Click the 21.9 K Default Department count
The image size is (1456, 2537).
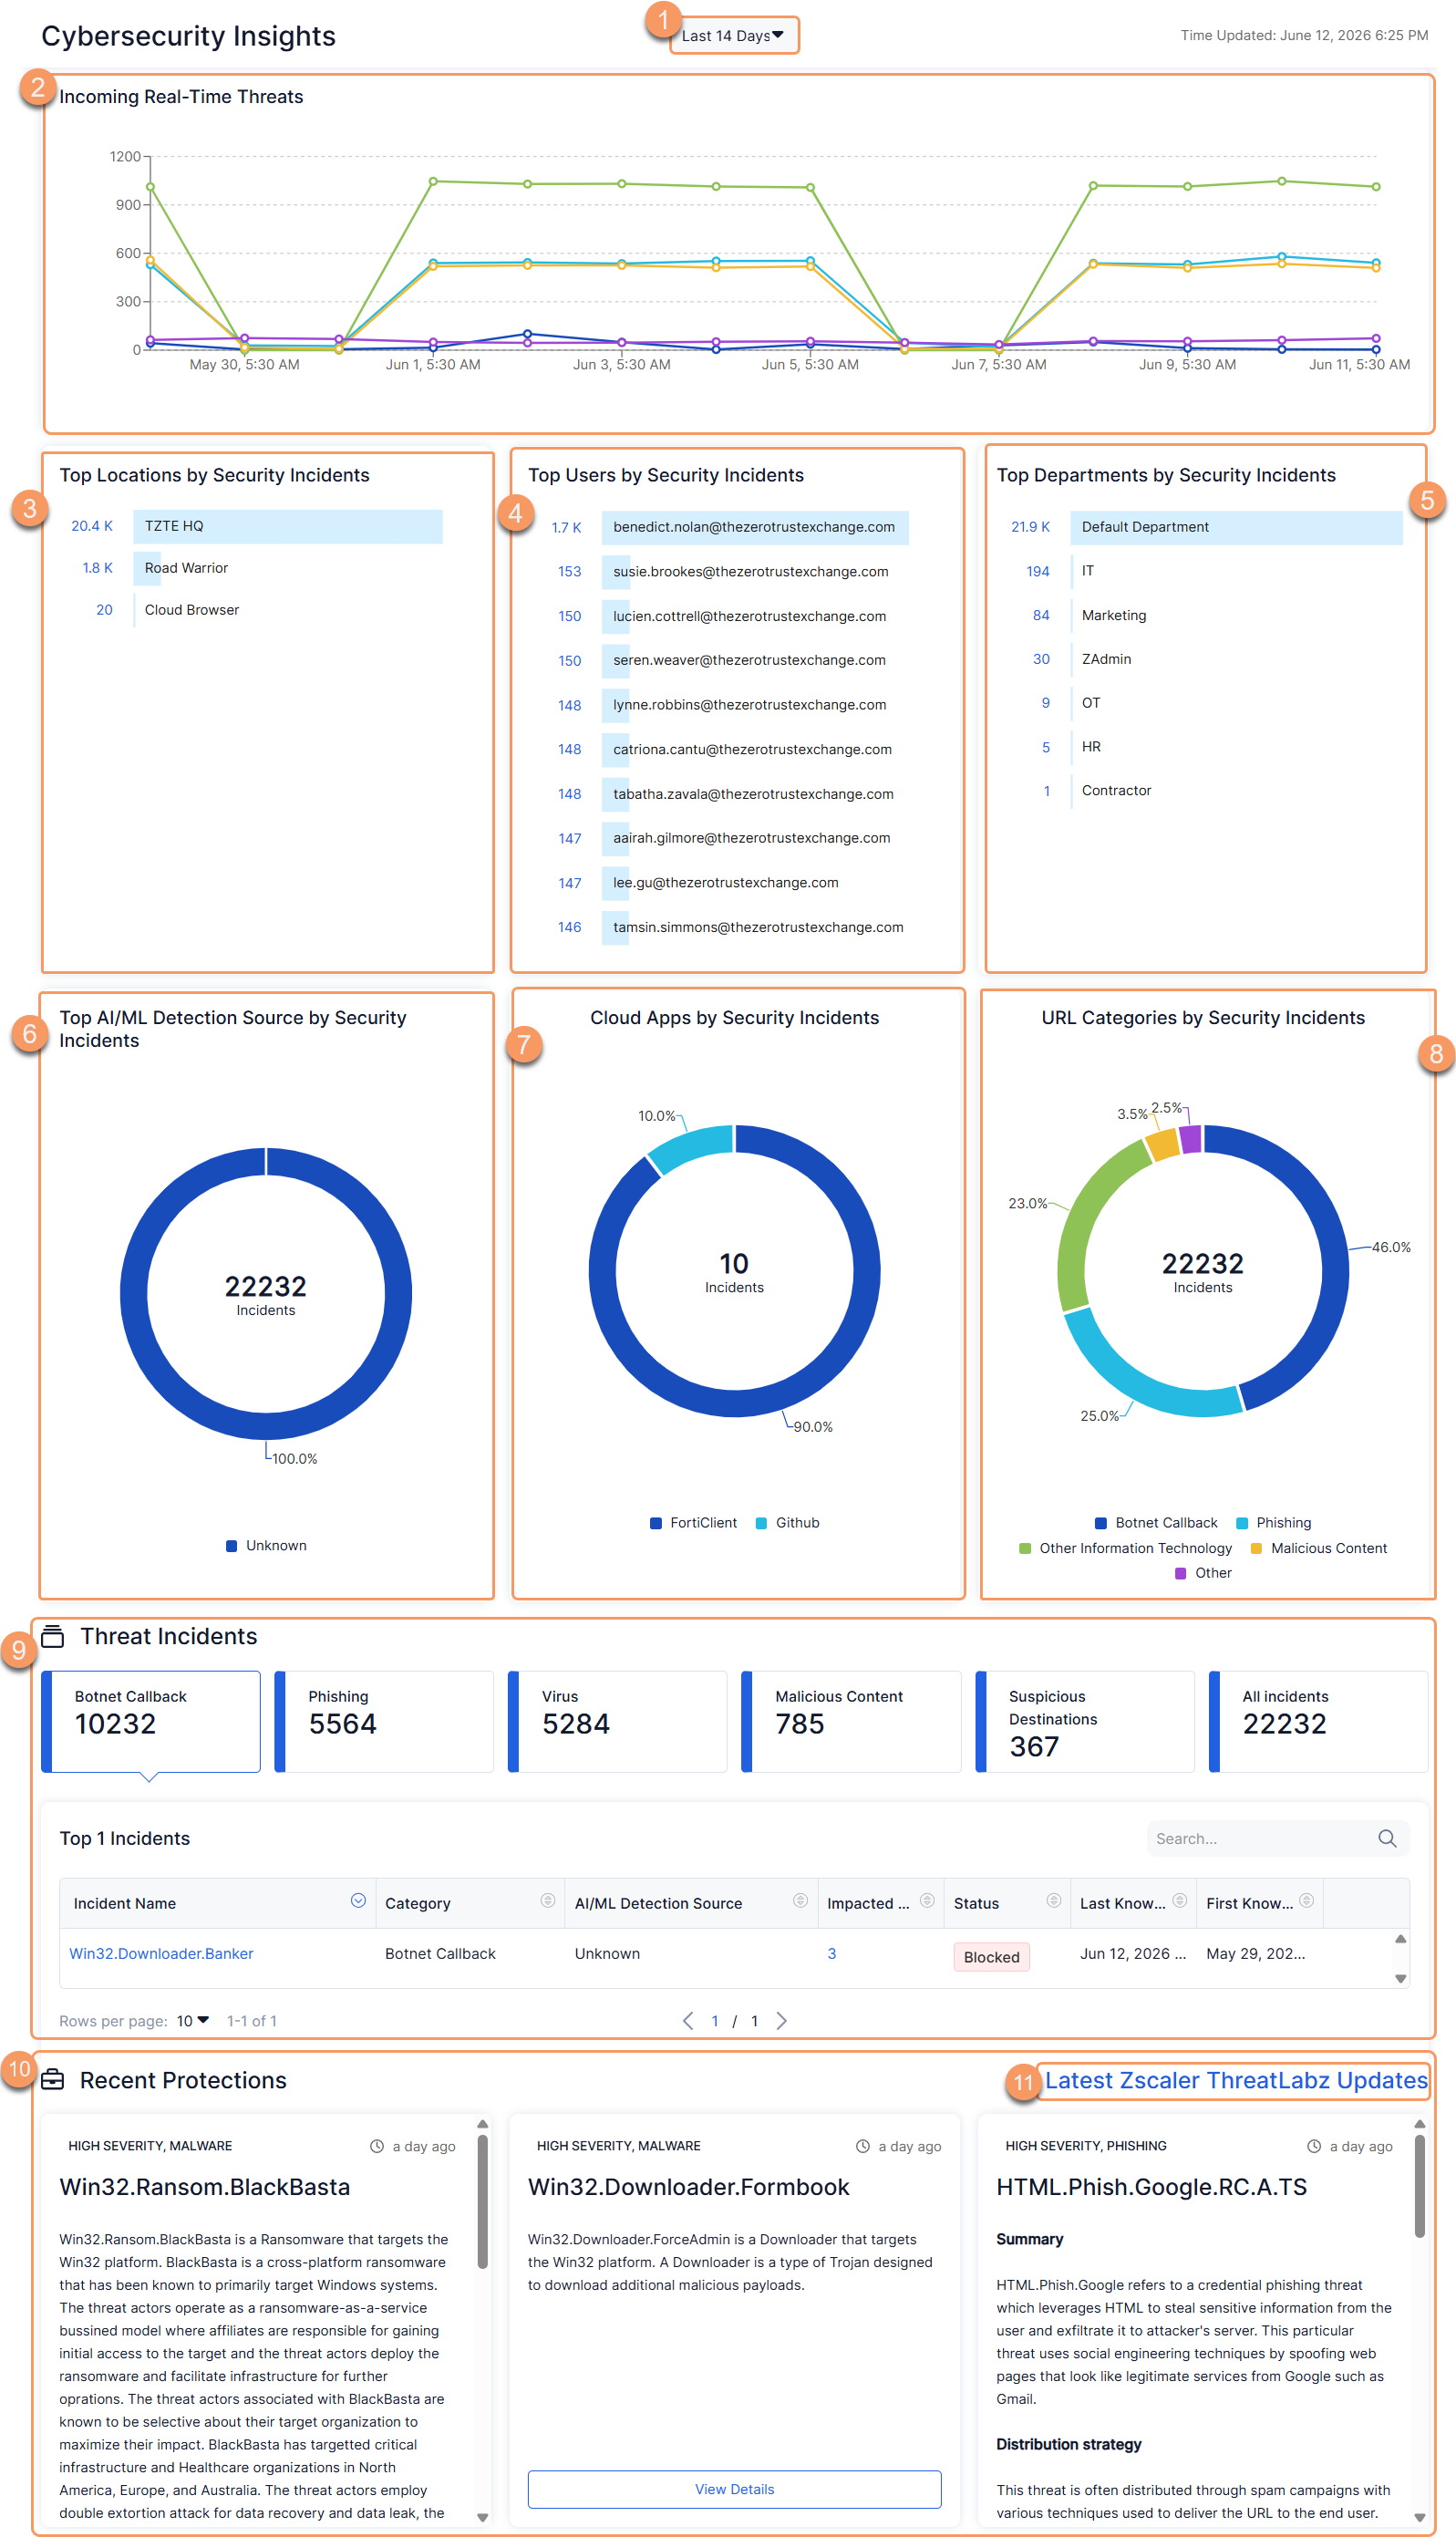tap(1030, 527)
